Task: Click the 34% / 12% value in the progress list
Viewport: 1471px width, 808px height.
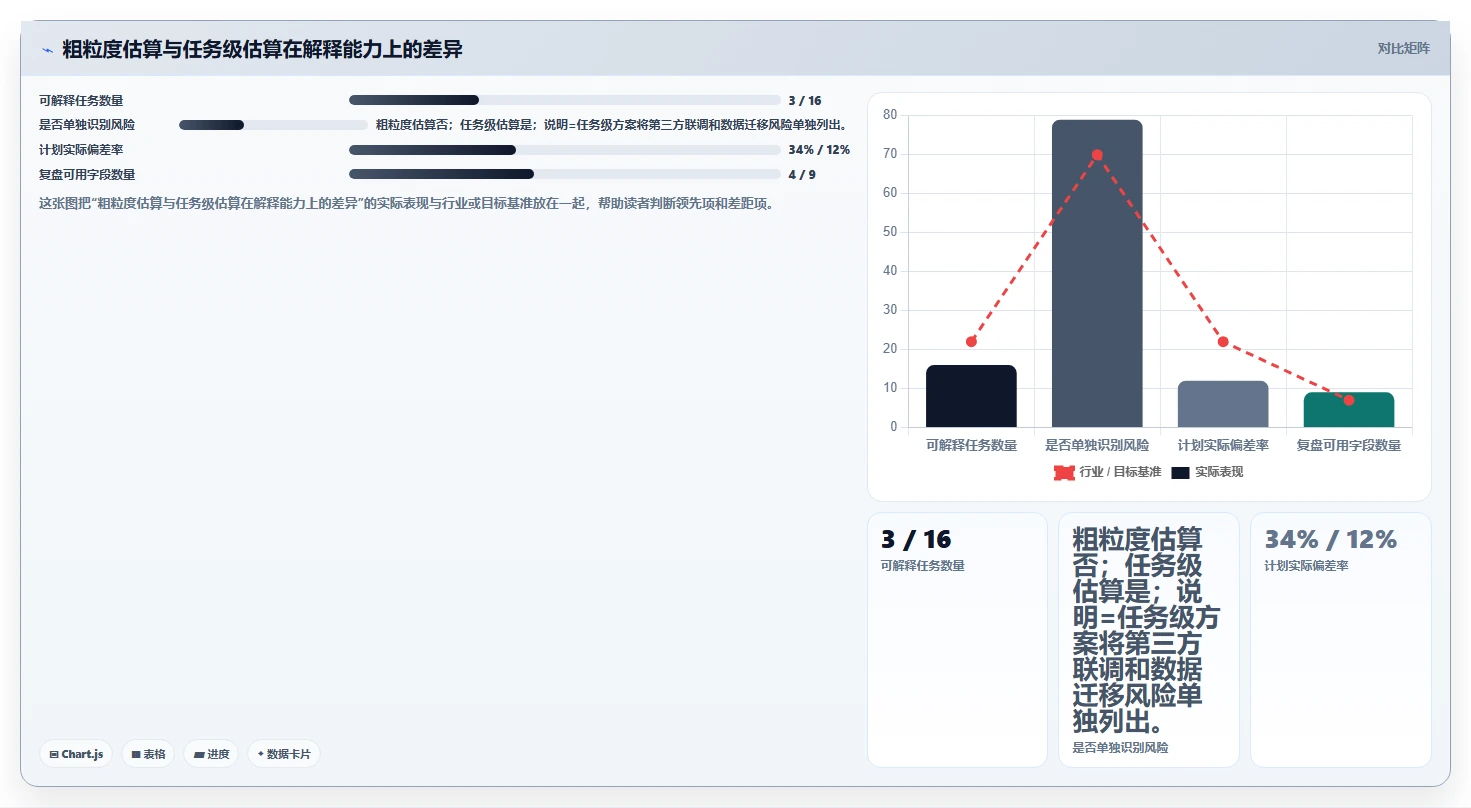Action: (819, 150)
